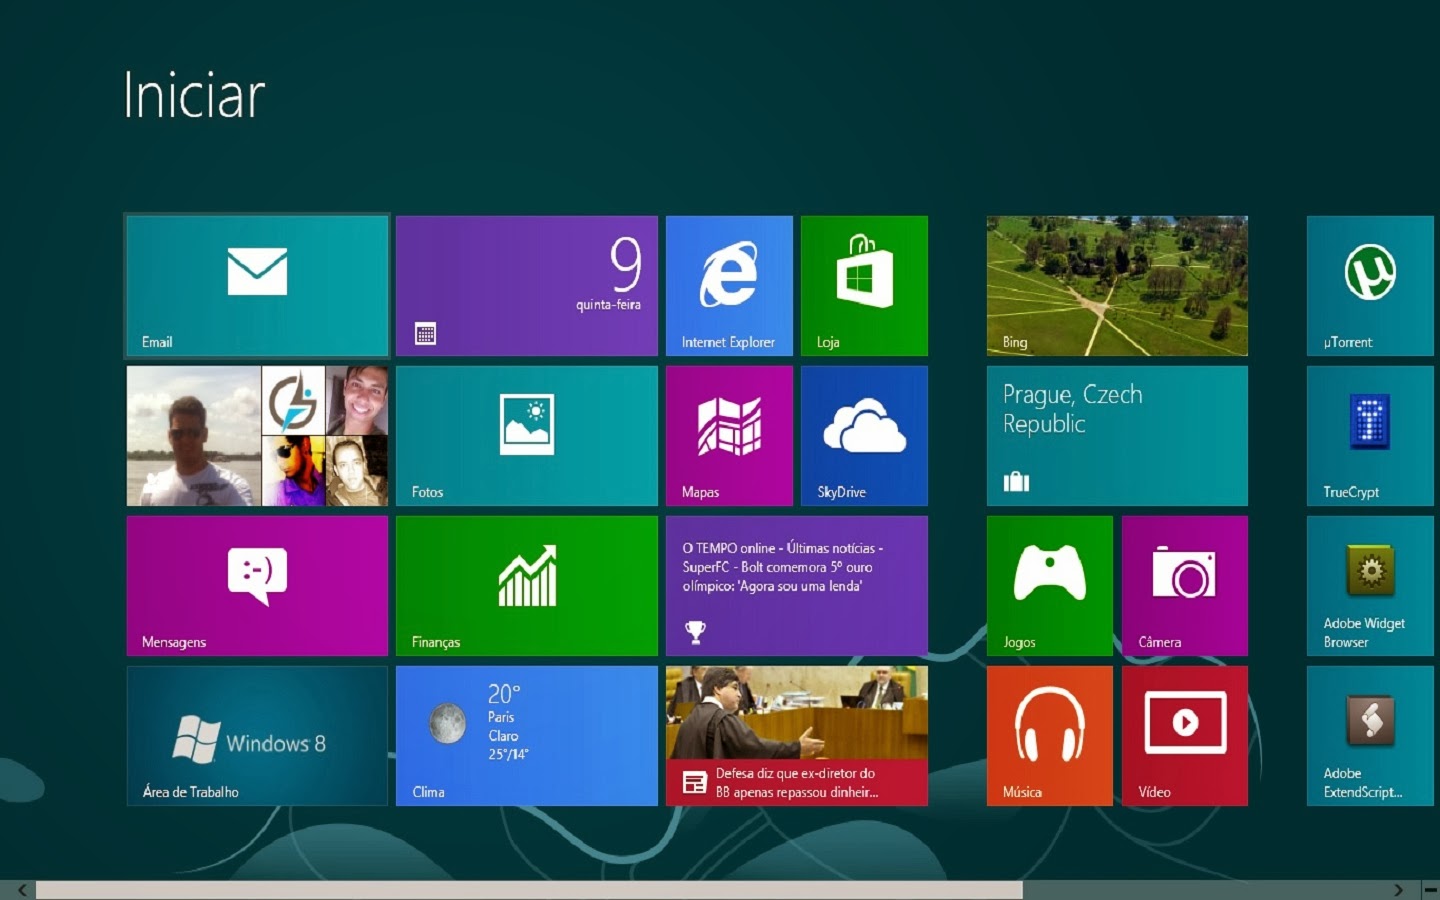
Task: Open the Mapas tile
Action: (729, 436)
